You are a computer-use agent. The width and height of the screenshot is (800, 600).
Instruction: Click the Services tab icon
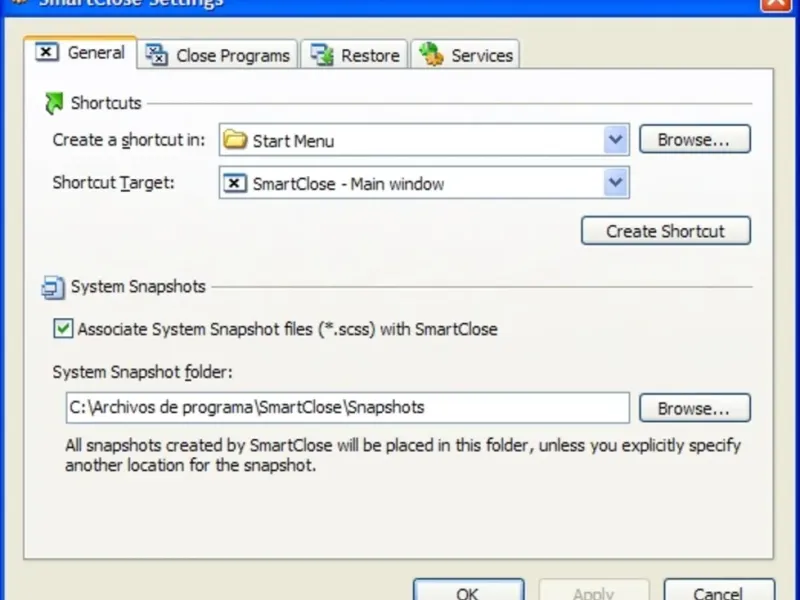point(432,54)
